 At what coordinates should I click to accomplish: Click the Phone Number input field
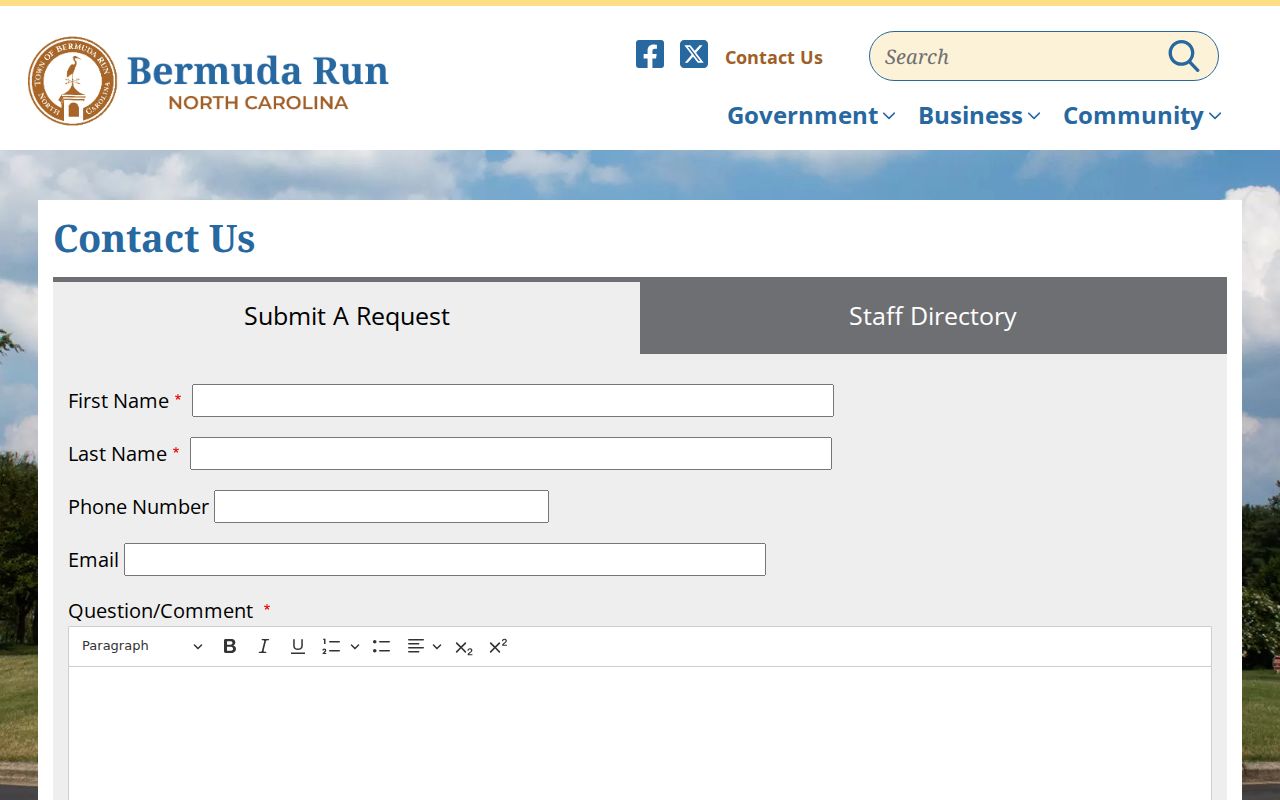click(381, 506)
